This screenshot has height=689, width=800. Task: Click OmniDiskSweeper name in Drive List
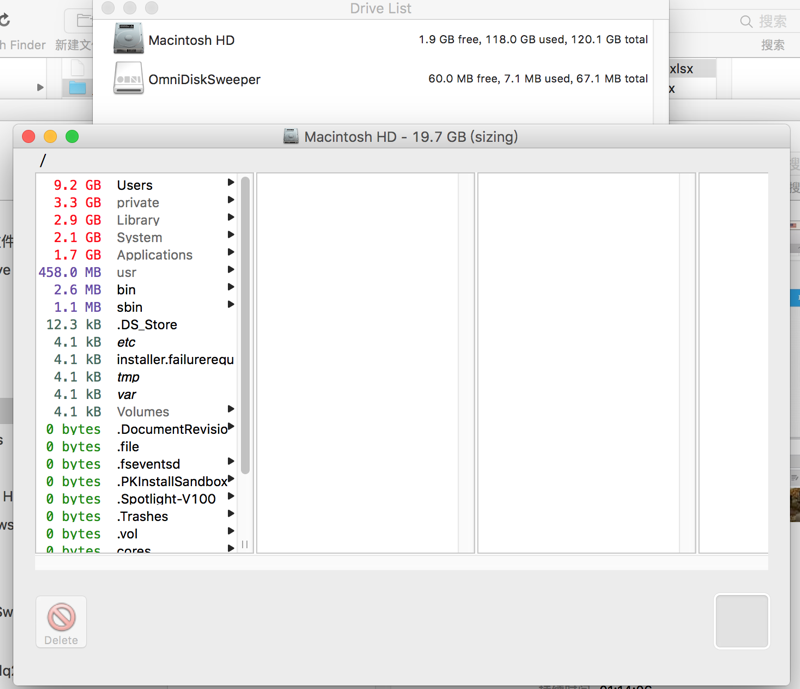pyautogui.click(x=204, y=79)
